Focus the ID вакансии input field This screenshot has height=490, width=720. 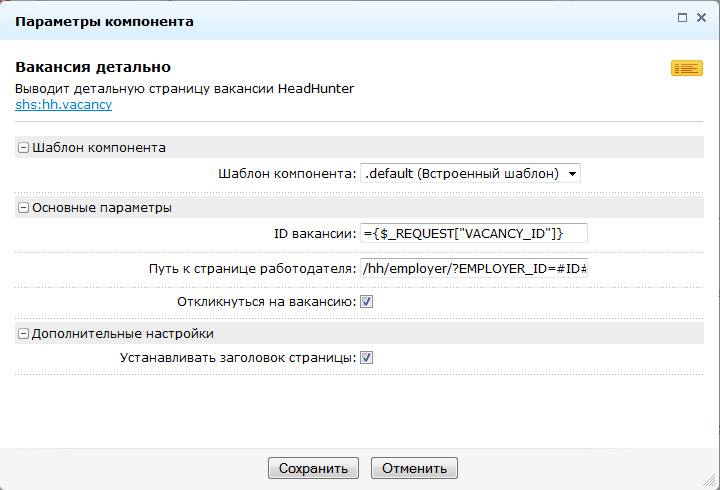click(x=473, y=233)
